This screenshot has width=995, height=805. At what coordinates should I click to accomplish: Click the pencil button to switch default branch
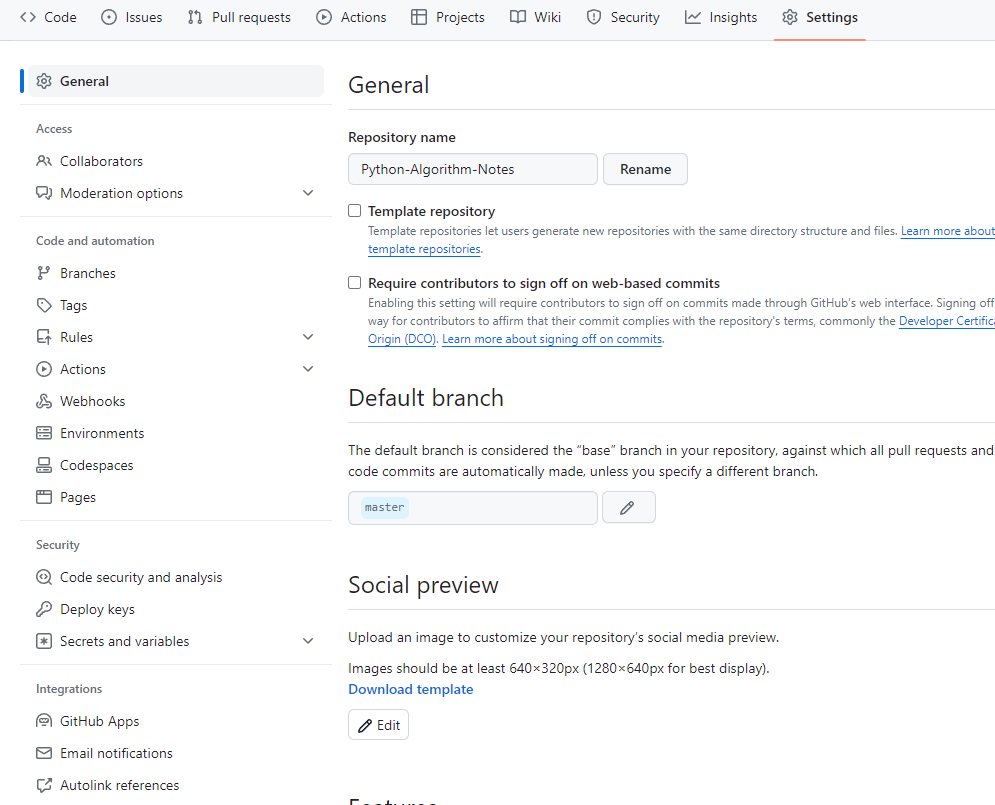(629, 507)
